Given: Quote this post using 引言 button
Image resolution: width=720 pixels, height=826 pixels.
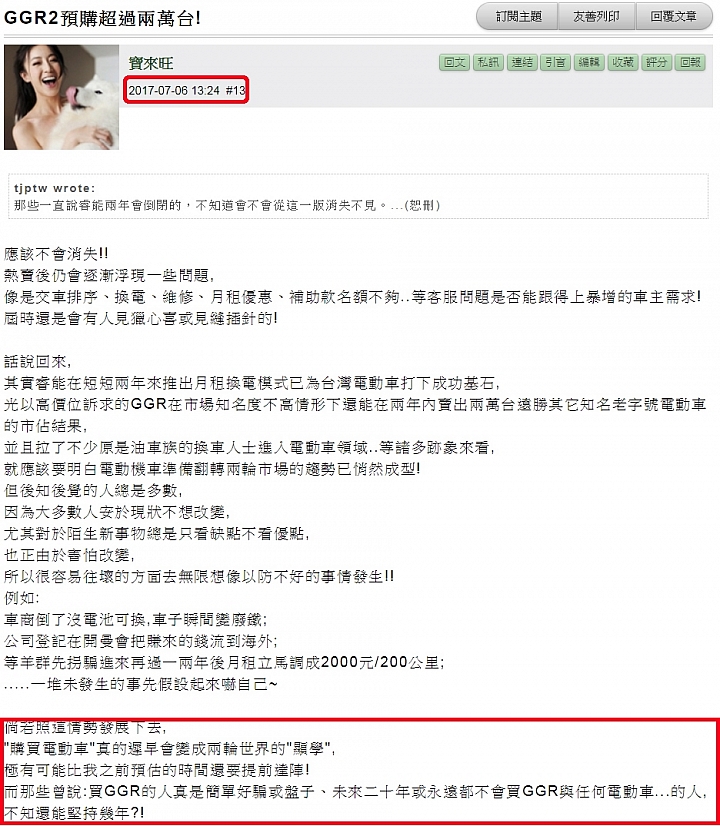Looking at the screenshot, I should click(555, 63).
